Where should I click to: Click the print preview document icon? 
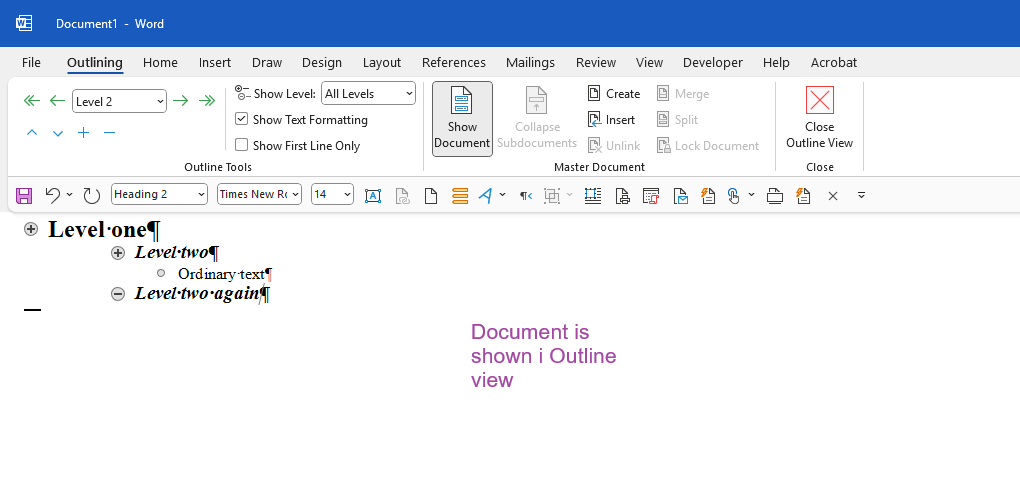[x=622, y=195]
